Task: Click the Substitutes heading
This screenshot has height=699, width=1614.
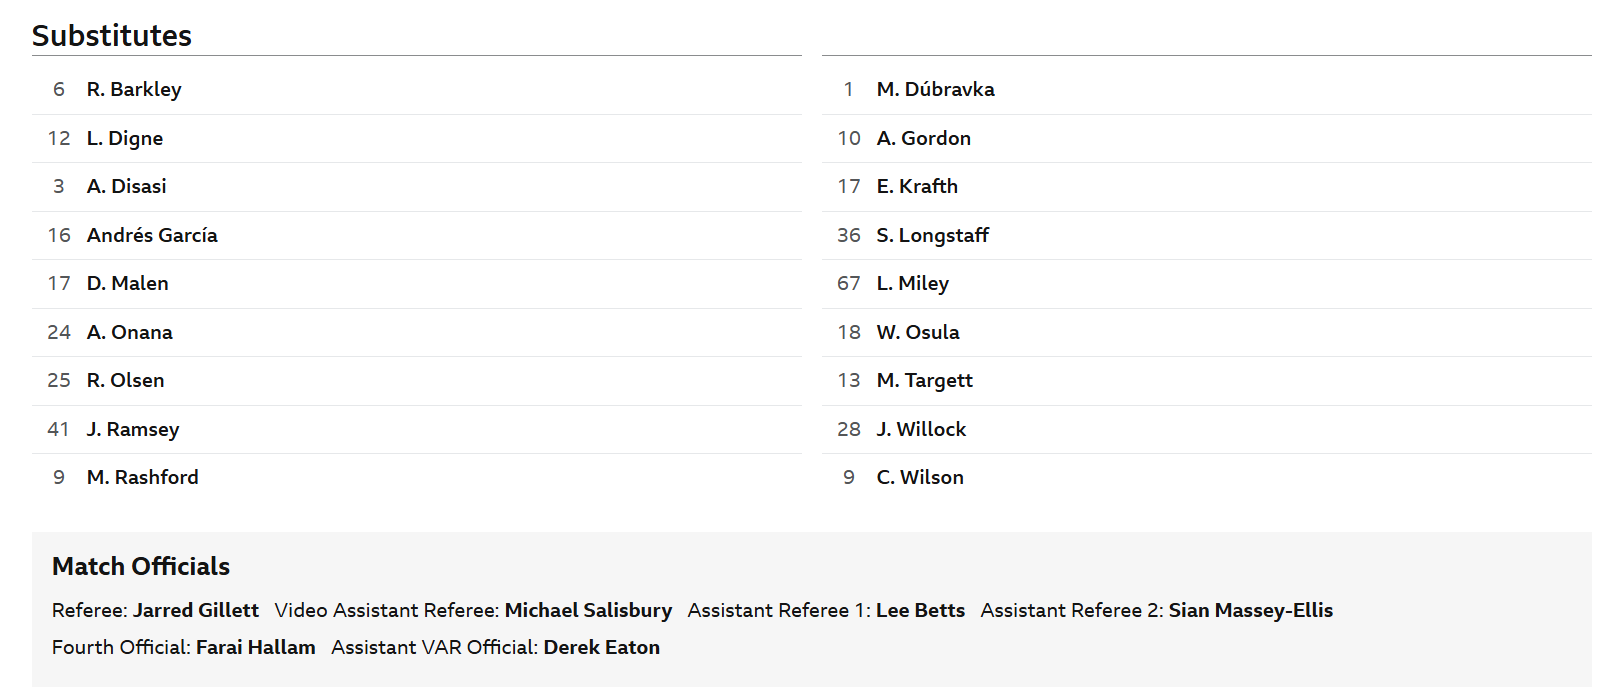Action: pyautogui.click(x=112, y=35)
